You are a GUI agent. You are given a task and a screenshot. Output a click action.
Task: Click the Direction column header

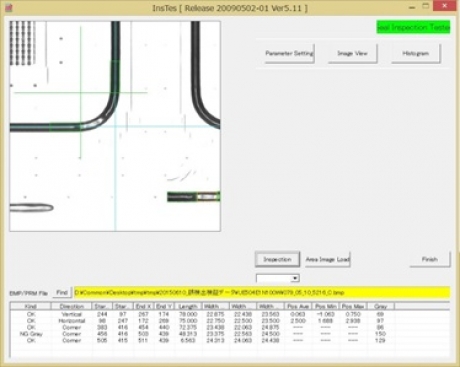71,306
